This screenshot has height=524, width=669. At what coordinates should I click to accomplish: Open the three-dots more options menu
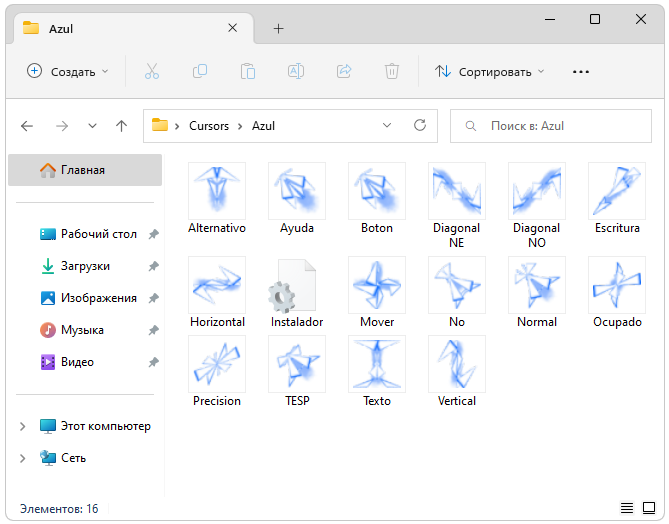tap(581, 71)
